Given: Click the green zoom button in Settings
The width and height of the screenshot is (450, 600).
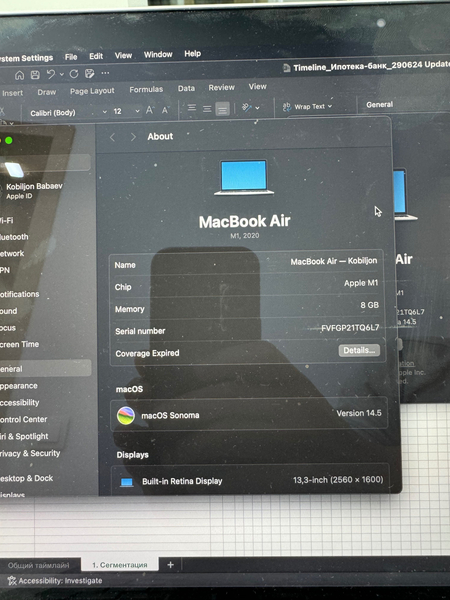Looking at the screenshot, I should click(x=9, y=140).
